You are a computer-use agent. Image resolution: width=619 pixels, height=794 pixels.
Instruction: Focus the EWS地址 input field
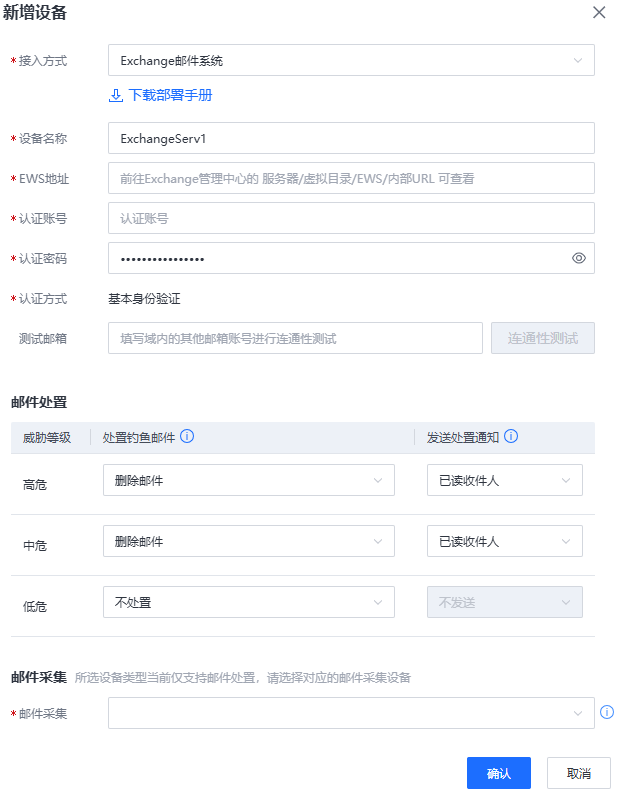351,178
